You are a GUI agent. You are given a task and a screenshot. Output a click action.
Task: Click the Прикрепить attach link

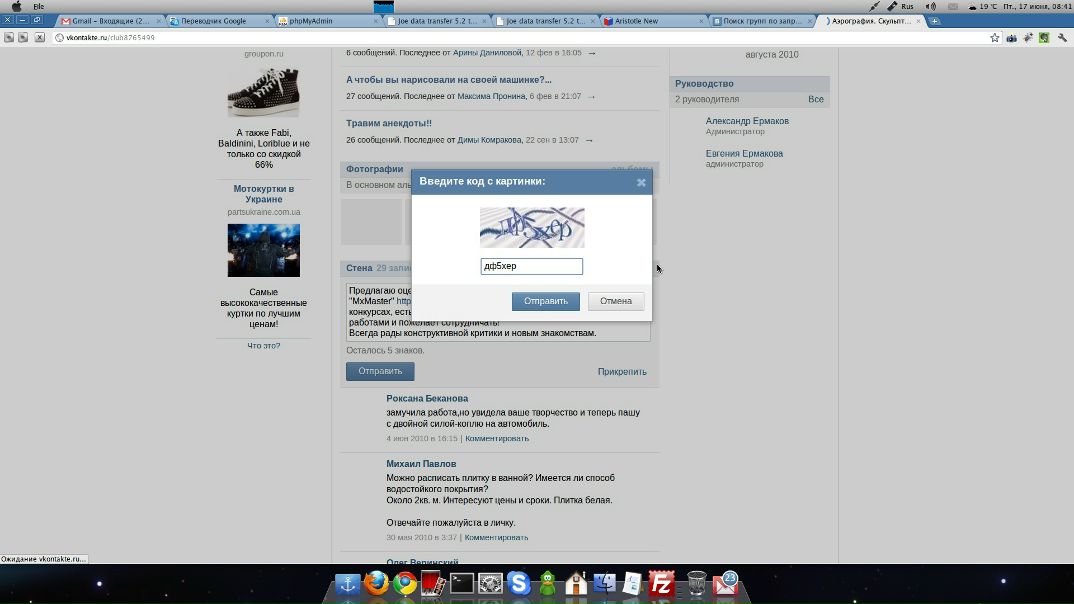pyautogui.click(x=622, y=372)
